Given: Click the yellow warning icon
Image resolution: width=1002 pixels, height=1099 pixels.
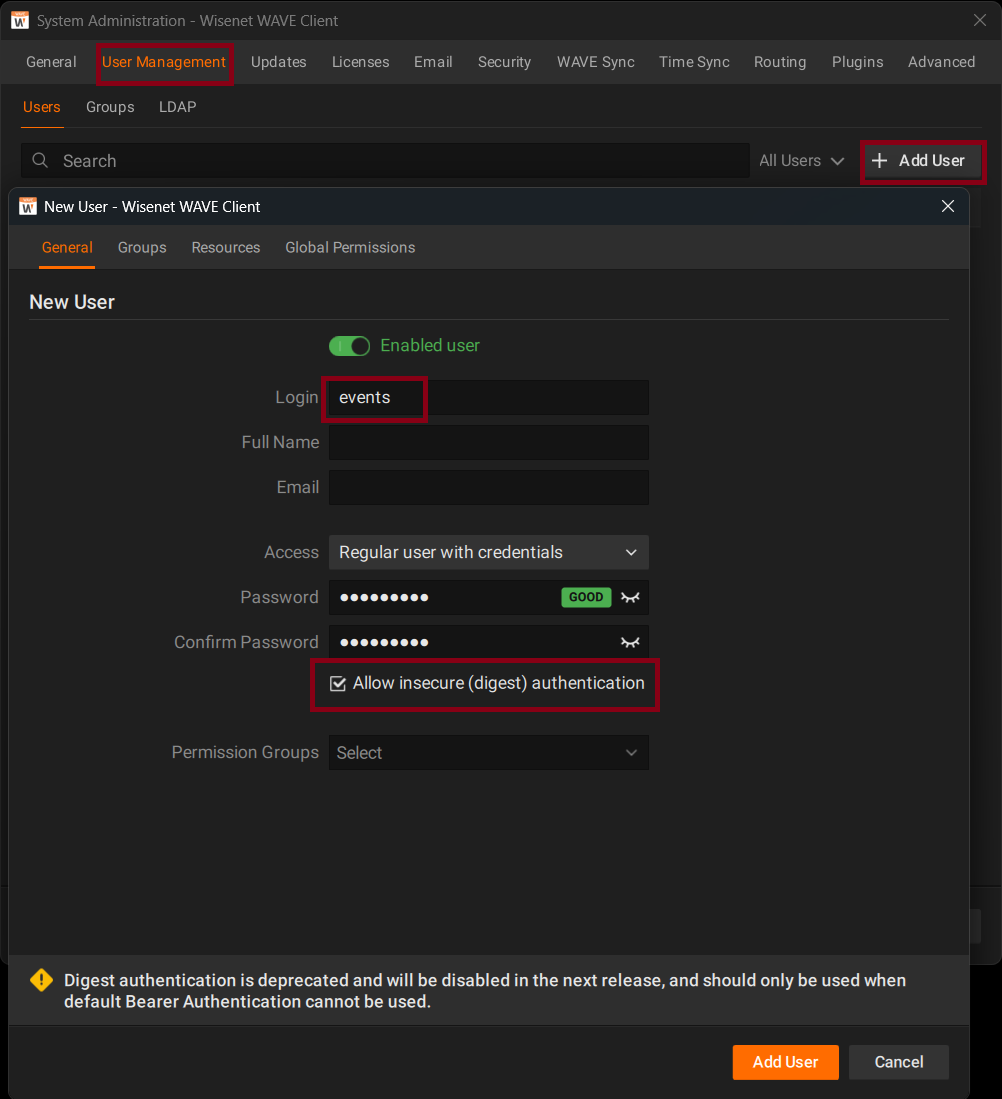Looking at the screenshot, I should coord(41,980).
